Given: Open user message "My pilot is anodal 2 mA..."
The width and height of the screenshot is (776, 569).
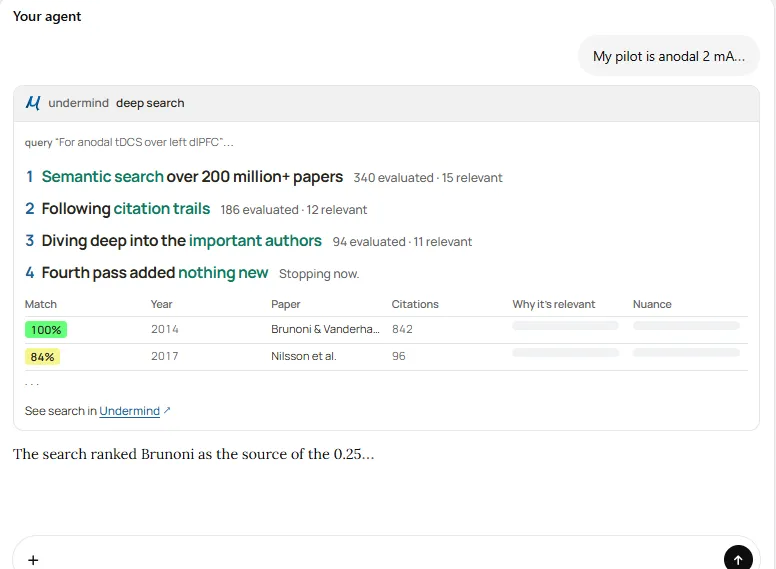Looking at the screenshot, I should 669,56.
